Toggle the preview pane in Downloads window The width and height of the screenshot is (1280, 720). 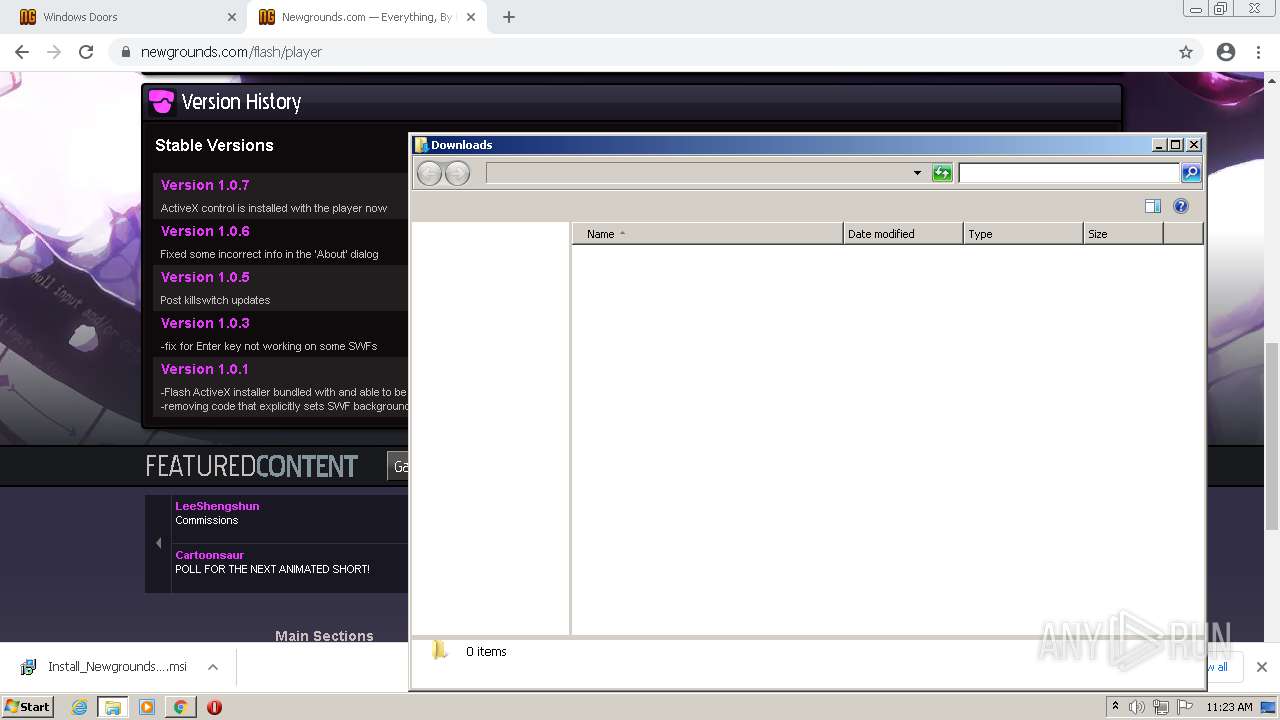click(1153, 206)
